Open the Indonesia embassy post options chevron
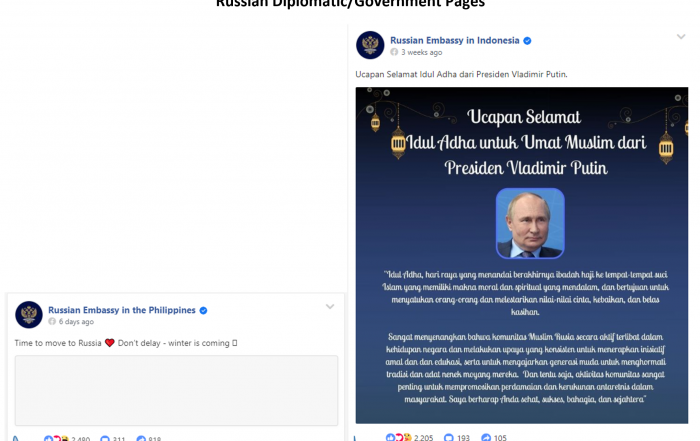 tap(681, 37)
